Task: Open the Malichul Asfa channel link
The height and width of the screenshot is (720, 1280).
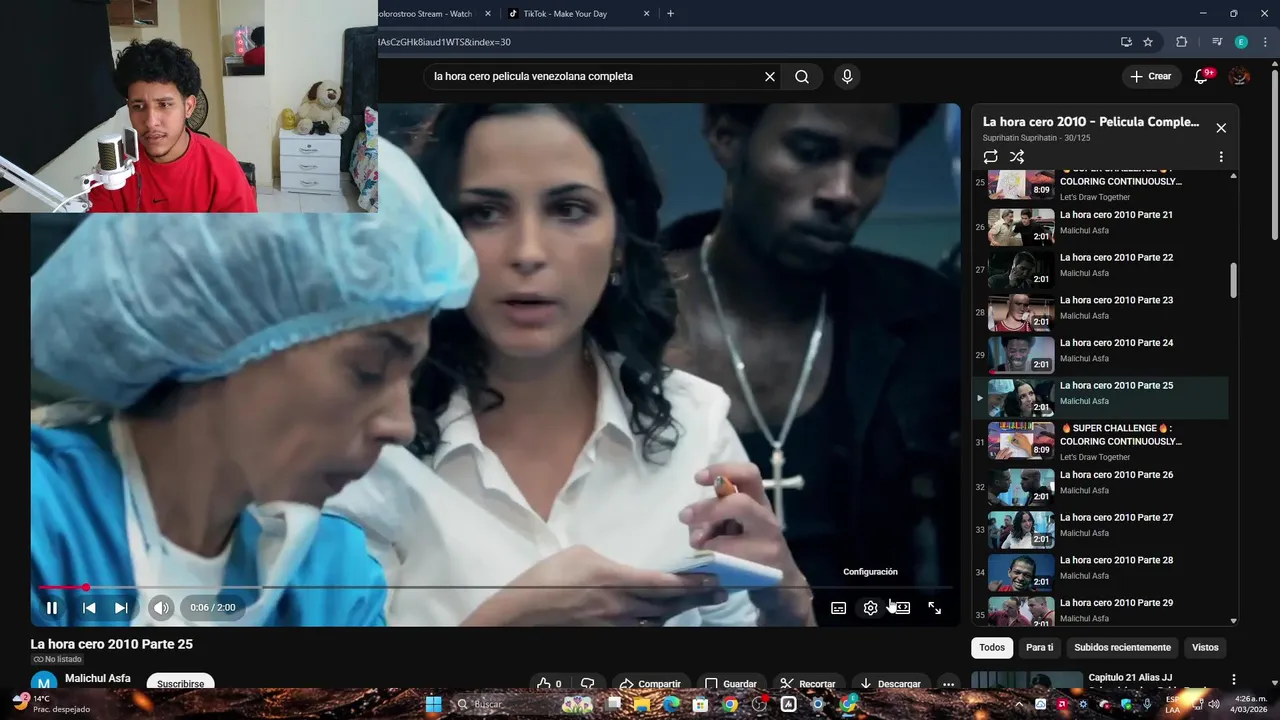Action: tap(98, 679)
